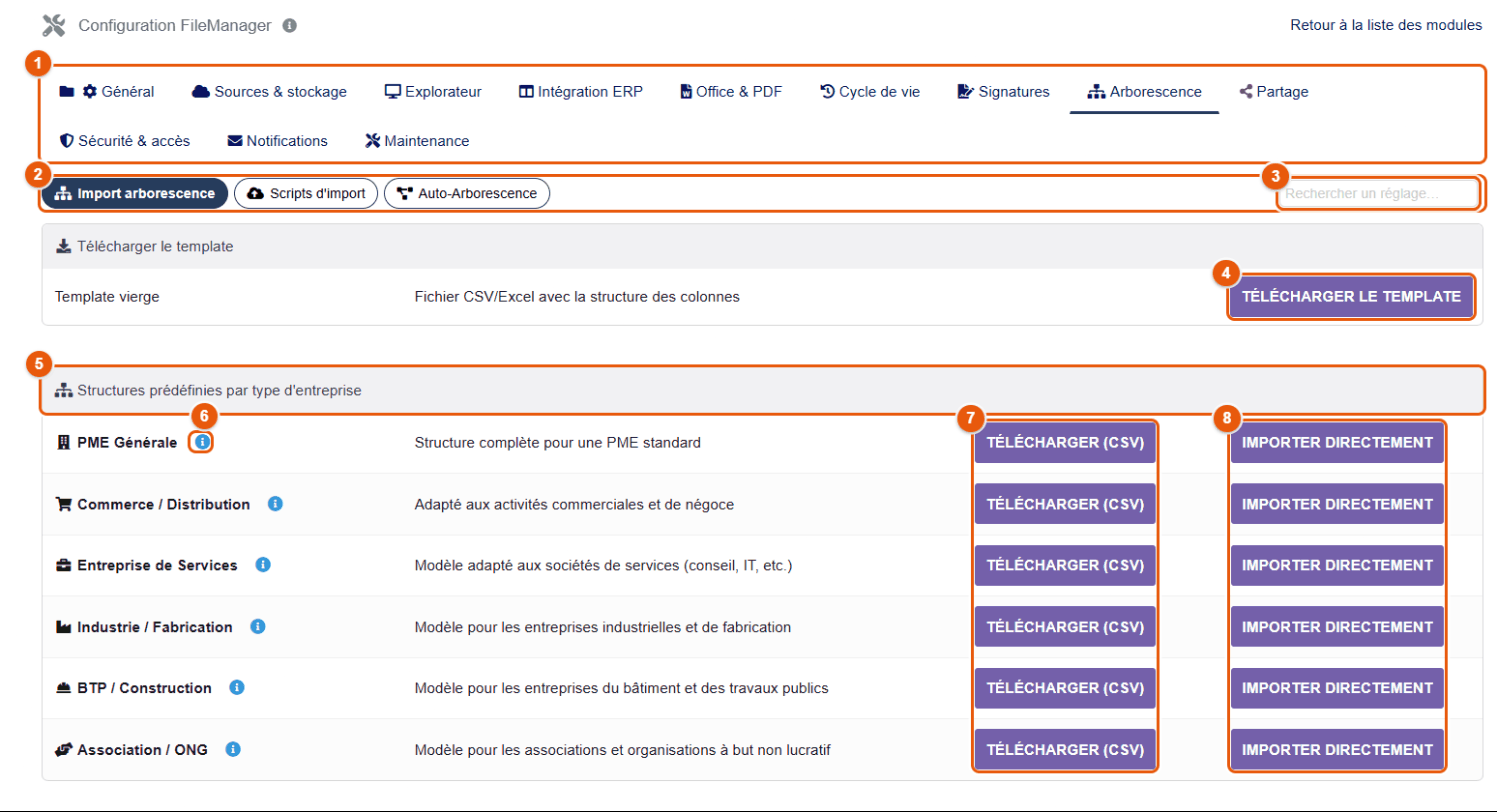Open the Notifications tab

[x=278, y=141]
